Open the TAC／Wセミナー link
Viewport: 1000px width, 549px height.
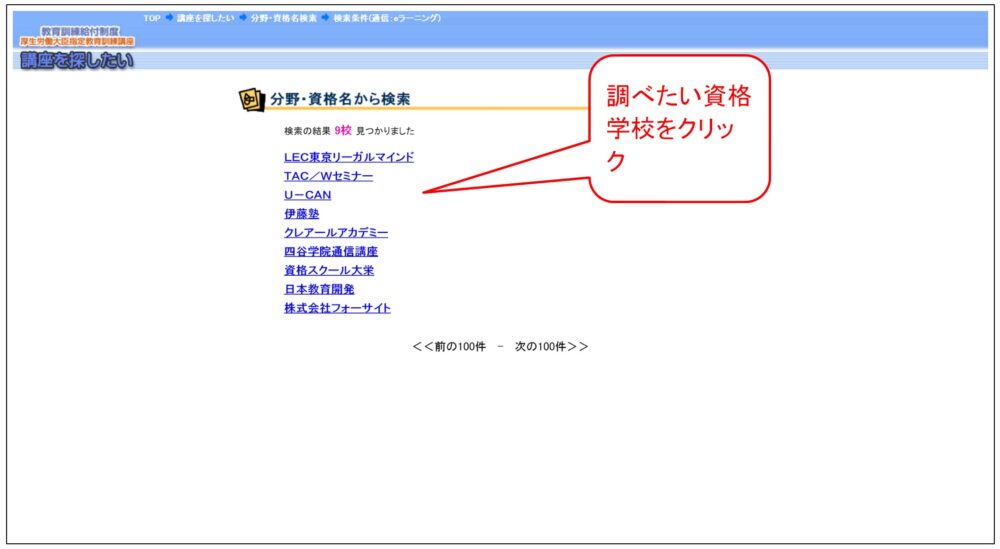(x=328, y=176)
